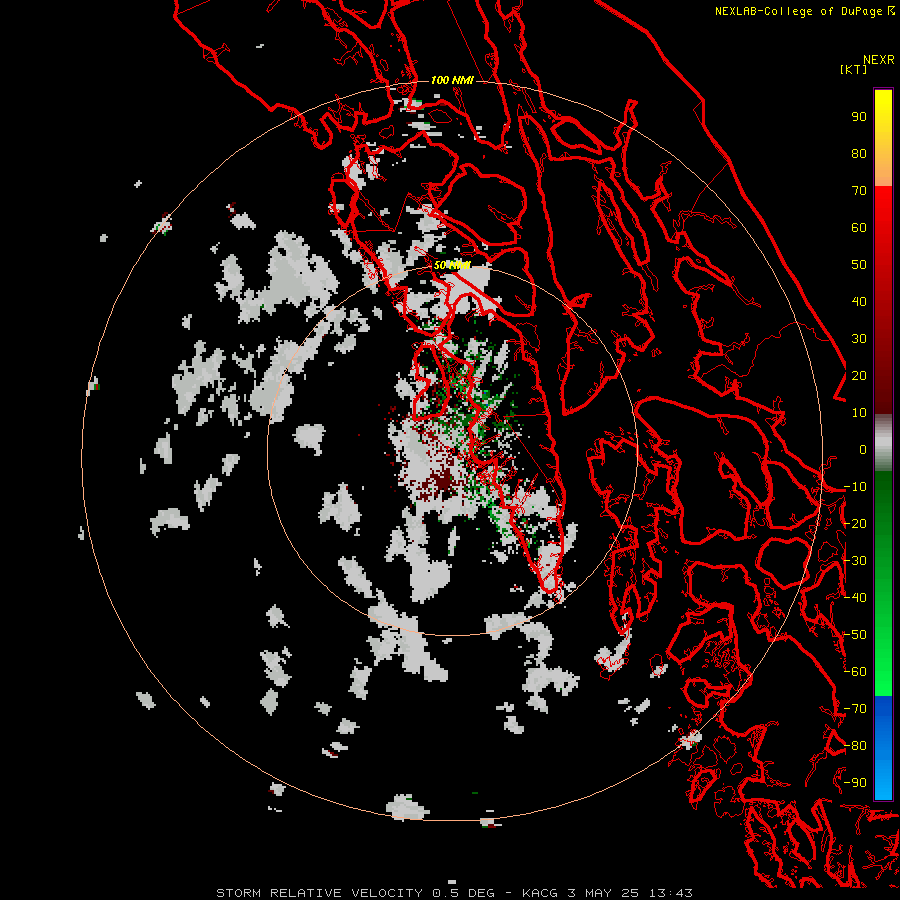The width and height of the screenshot is (900, 900).
Task: Click the 80 value on the velocity scale
Action: 859,154
